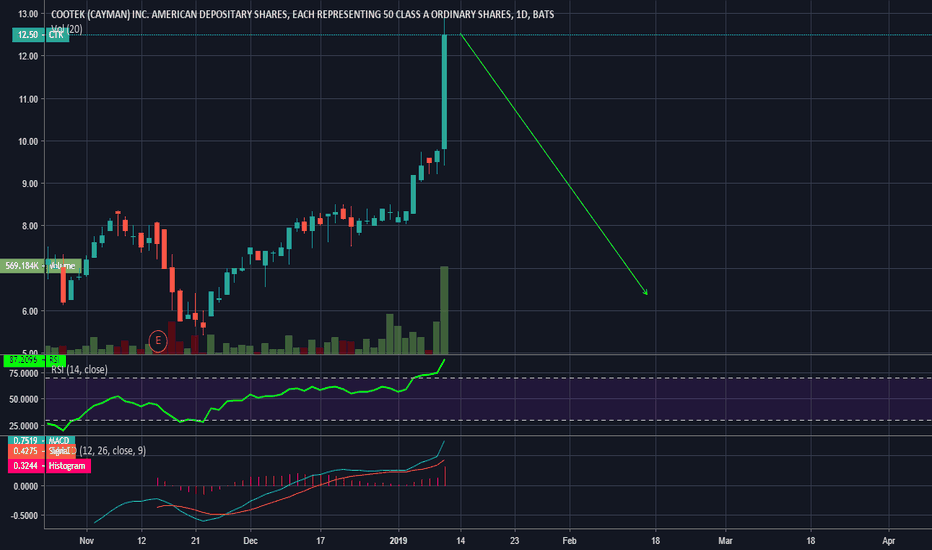Click the 87.2095 RSI value label

[x=24, y=360]
